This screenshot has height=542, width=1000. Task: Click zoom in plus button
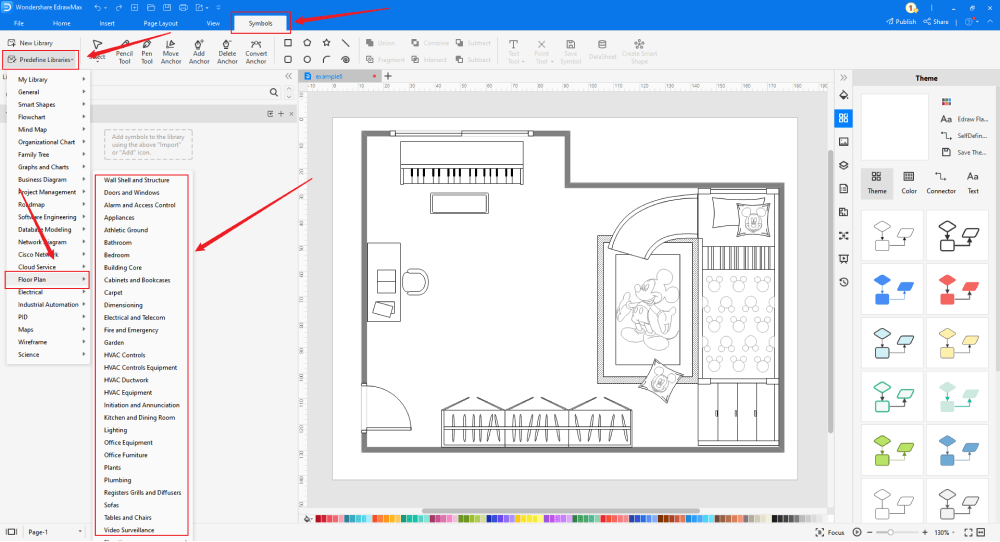pyautogui.click(x=925, y=532)
